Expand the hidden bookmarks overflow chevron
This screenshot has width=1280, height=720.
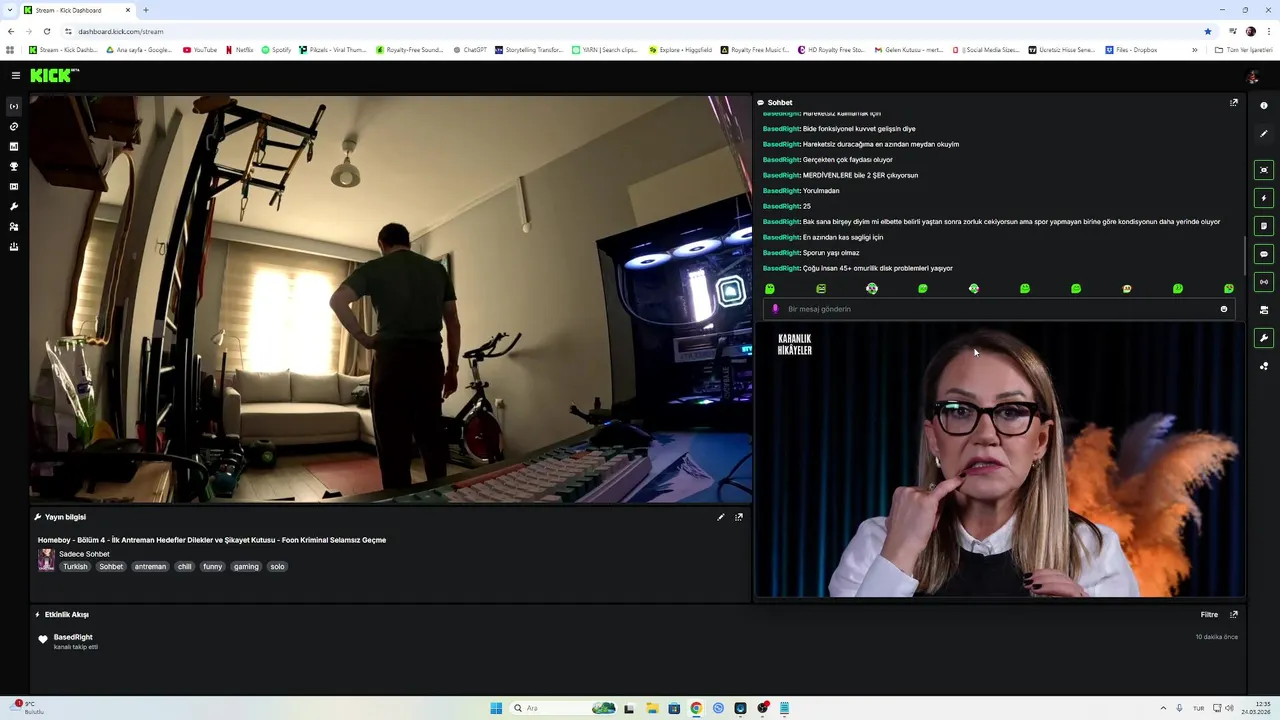[x=1194, y=50]
